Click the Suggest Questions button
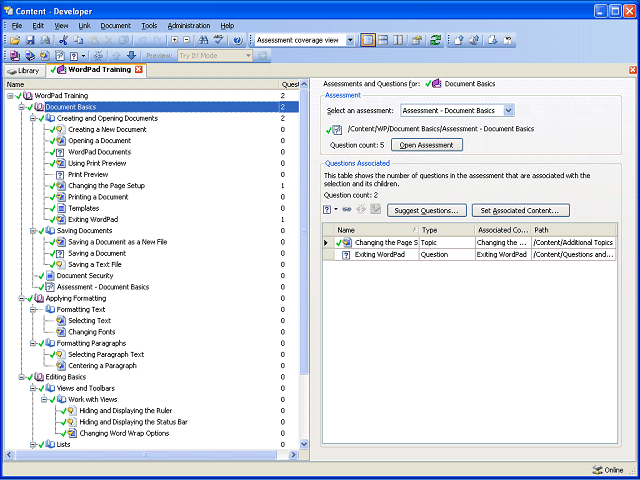This screenshot has height=480, width=640. (427, 211)
